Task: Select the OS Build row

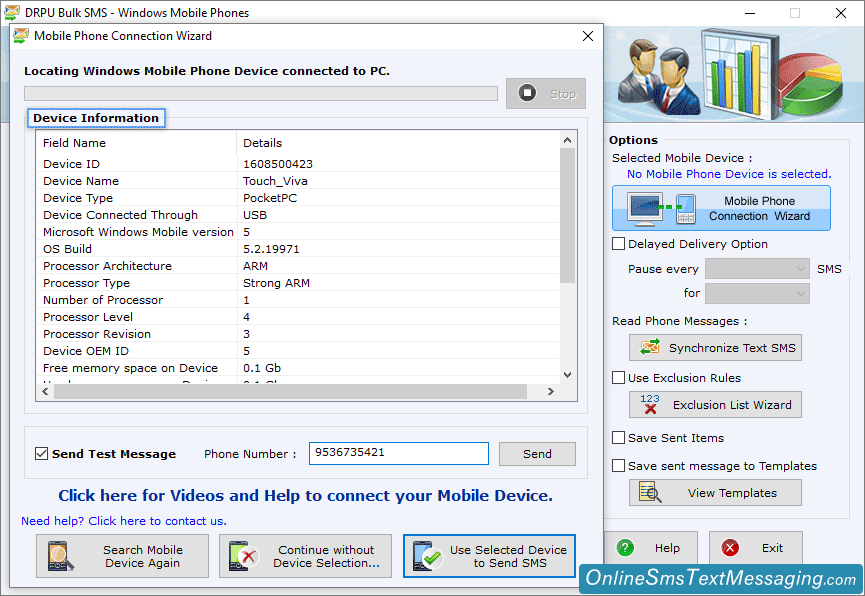Action: click(x=298, y=249)
